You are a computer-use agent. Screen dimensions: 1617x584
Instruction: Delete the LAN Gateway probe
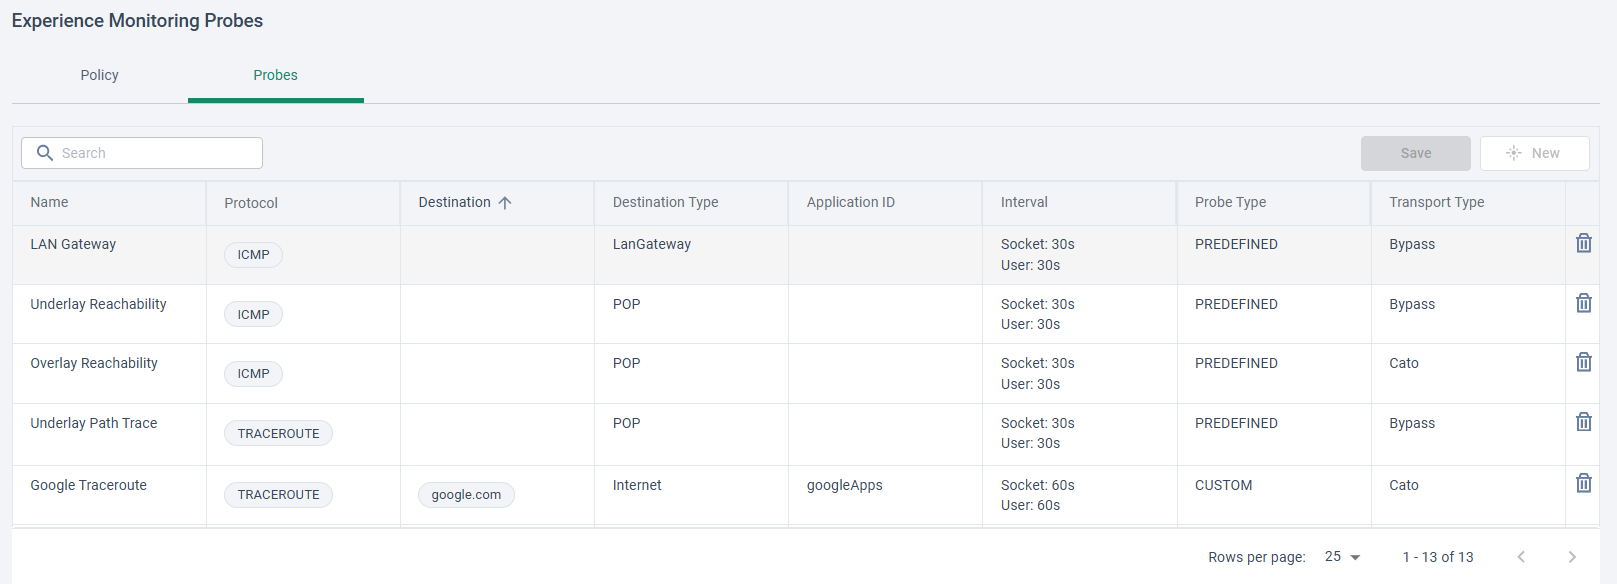(x=1583, y=243)
